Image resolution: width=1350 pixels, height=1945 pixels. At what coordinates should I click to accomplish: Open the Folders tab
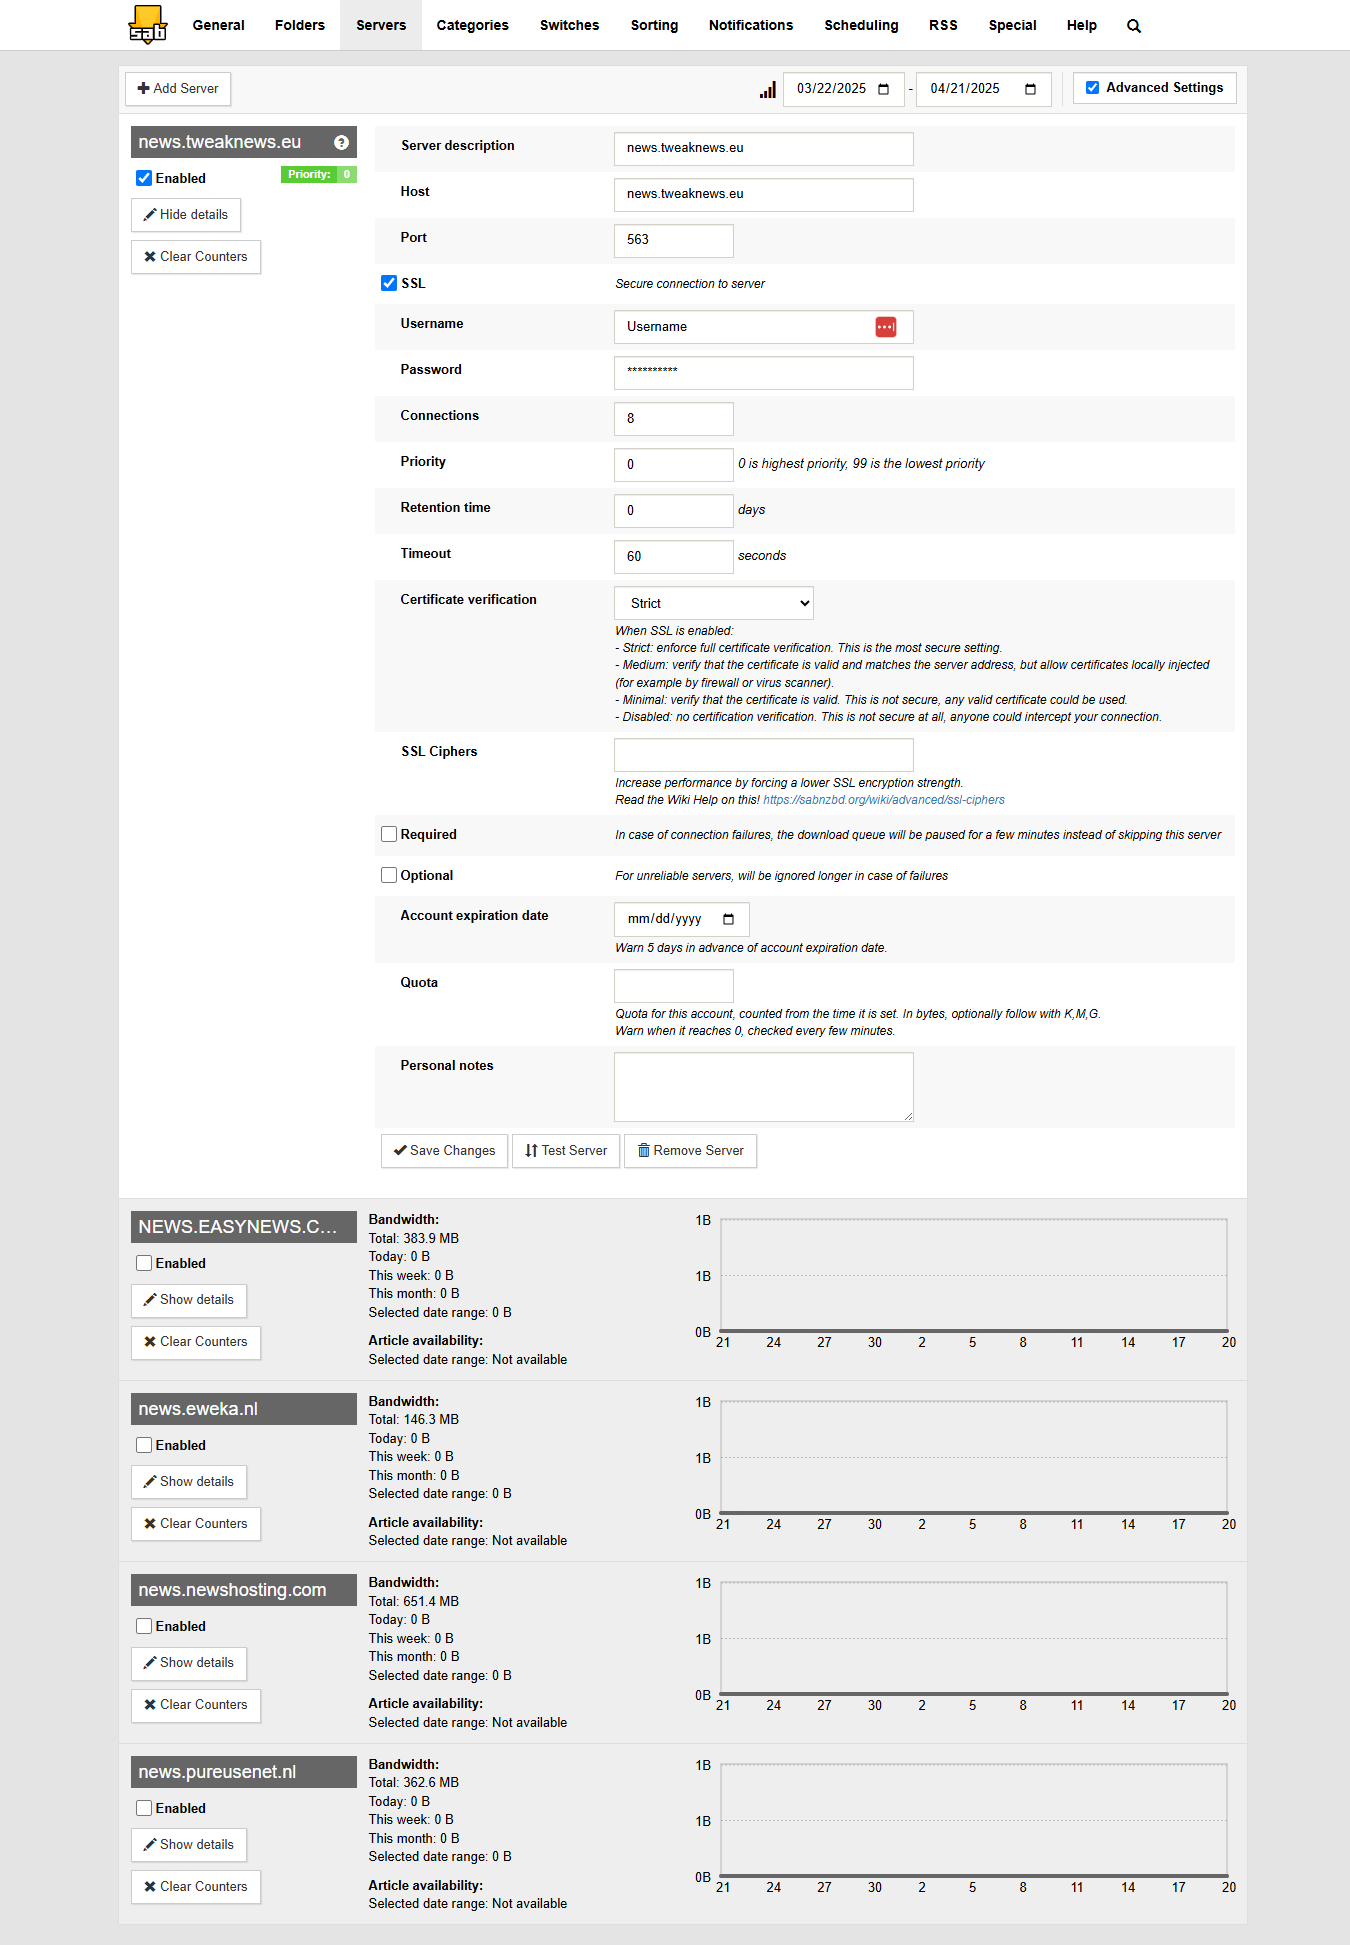[300, 25]
